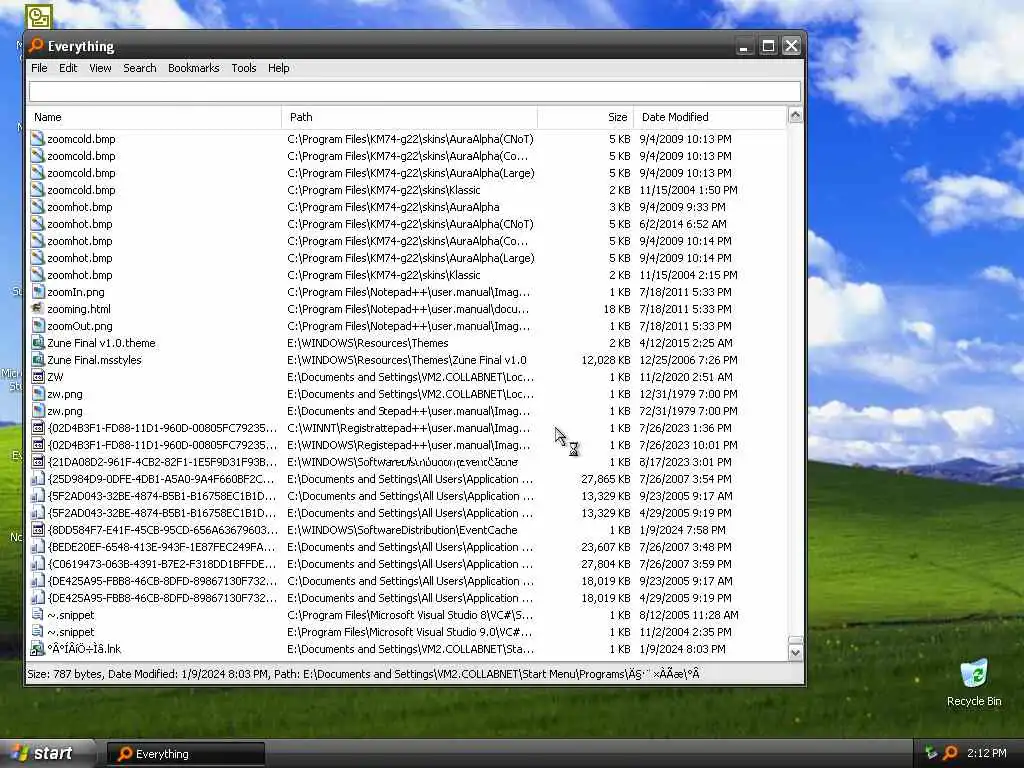Select the zoomOut.png file name

tap(80, 326)
